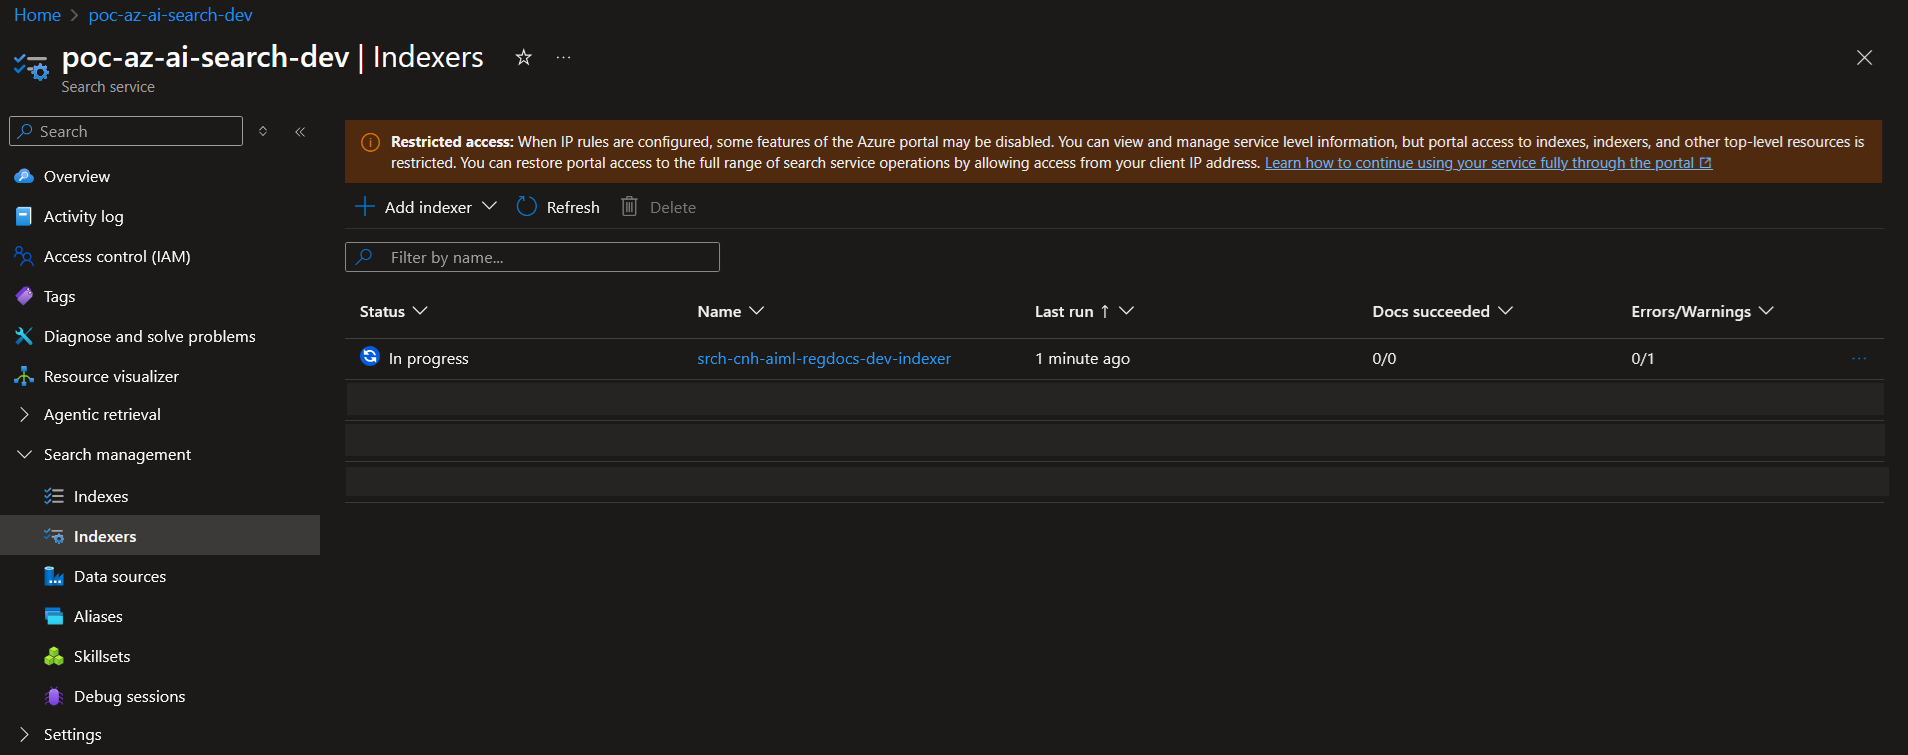Click the Aliases icon
Screen dimensions: 1908x755
pos(54,616)
